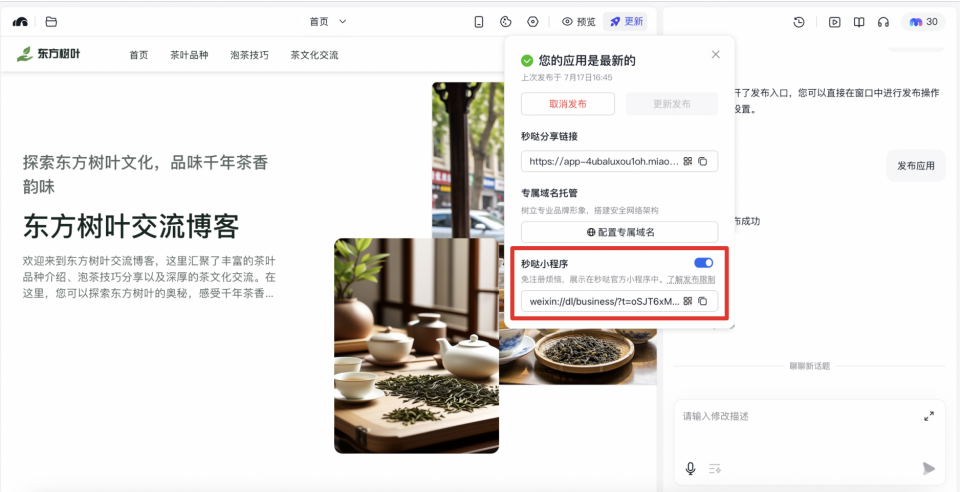Viewport: 960px width, 492px height.
Task: Click 取消发布 button
Action: [x=568, y=104]
